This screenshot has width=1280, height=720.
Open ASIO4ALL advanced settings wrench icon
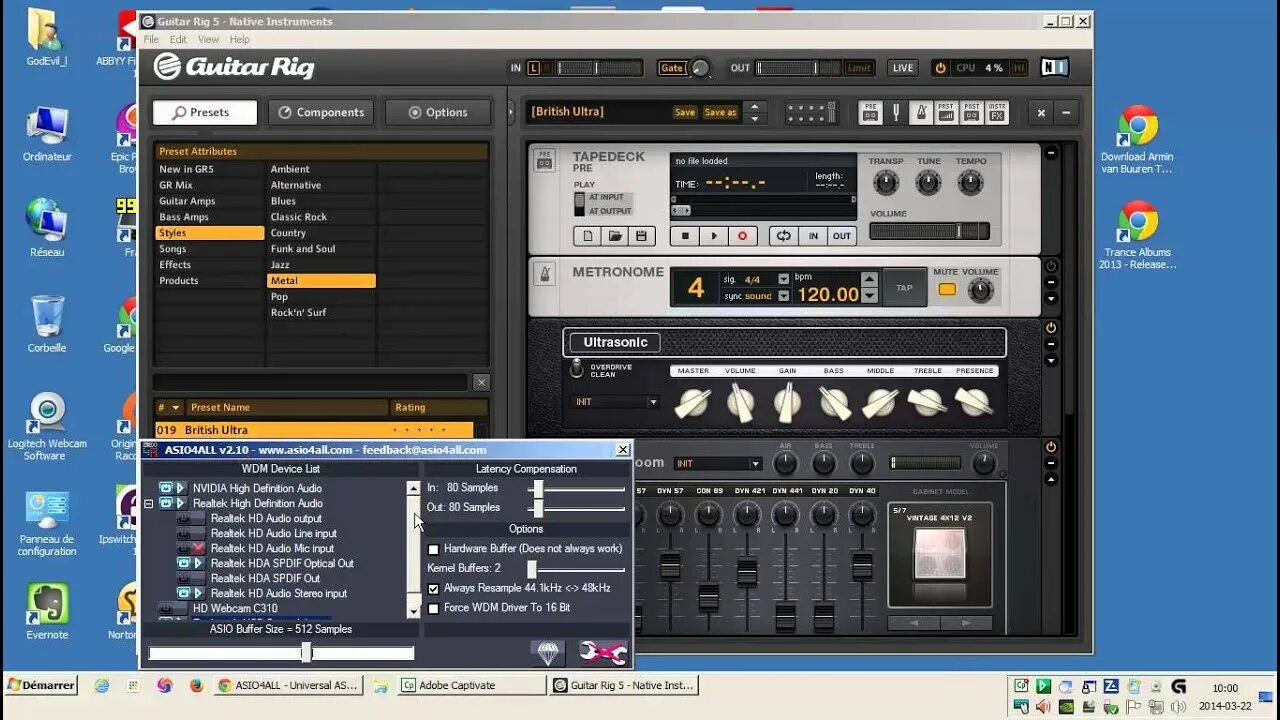603,653
